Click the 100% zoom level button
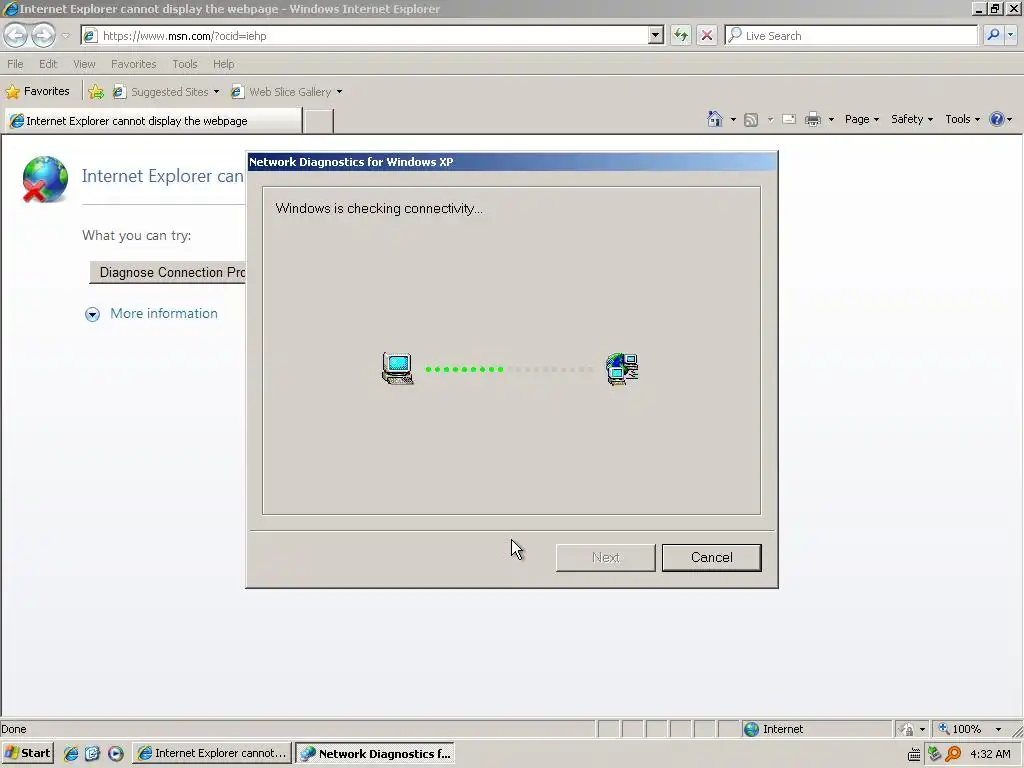This screenshot has height=768, width=1024. pos(960,729)
